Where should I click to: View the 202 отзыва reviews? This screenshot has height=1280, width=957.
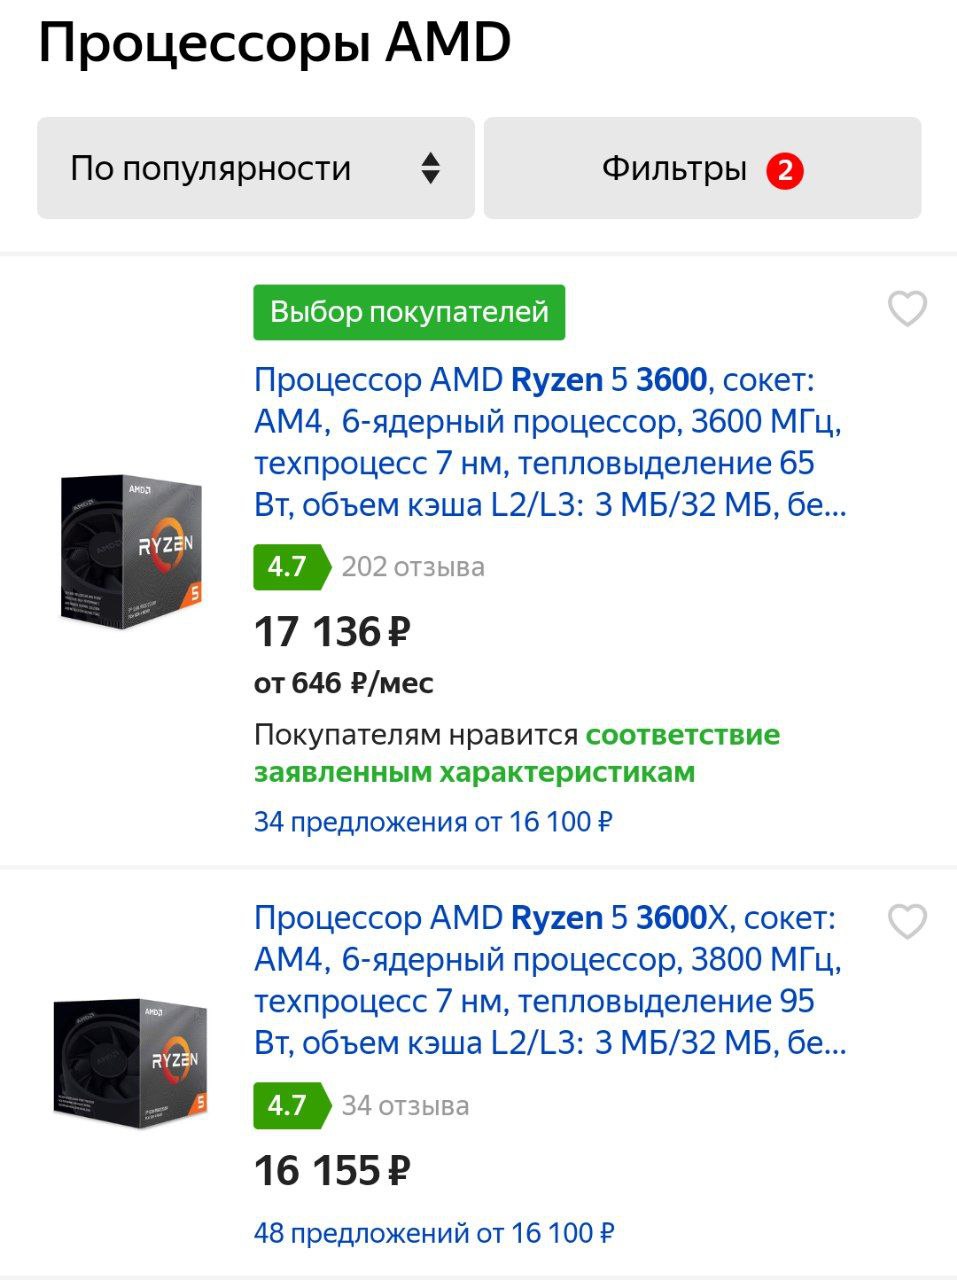[x=413, y=567]
